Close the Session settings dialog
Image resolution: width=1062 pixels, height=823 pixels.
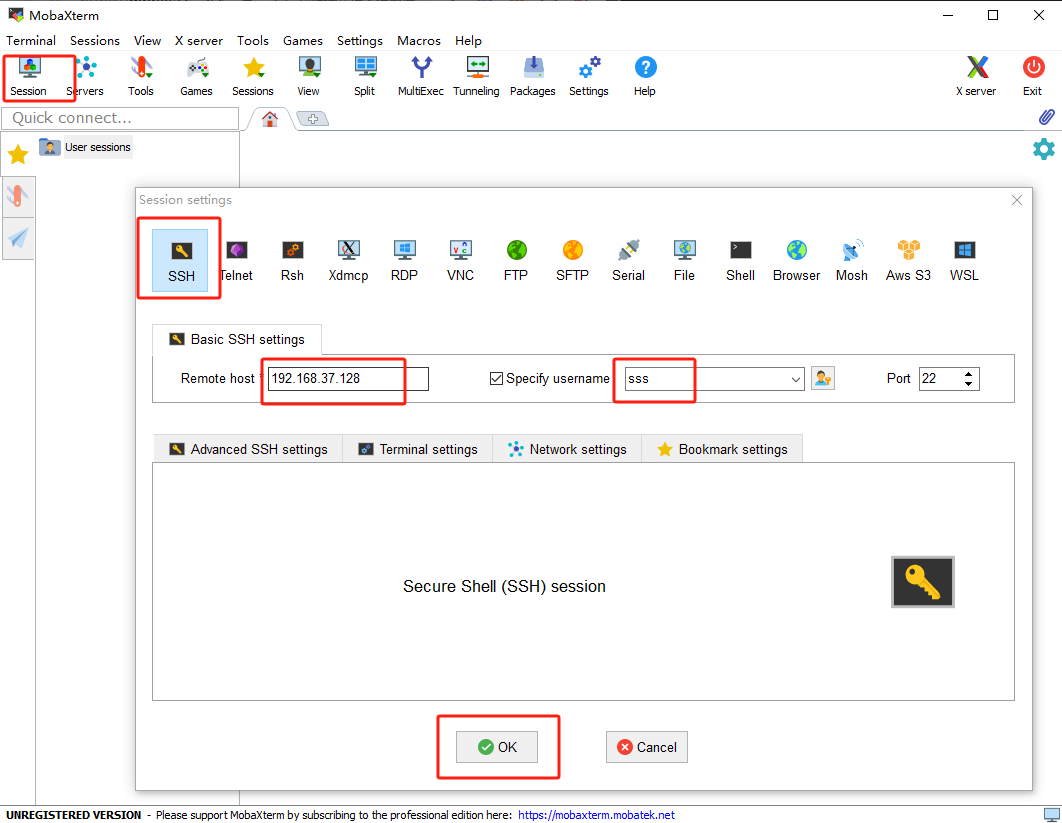pyautogui.click(x=1017, y=200)
